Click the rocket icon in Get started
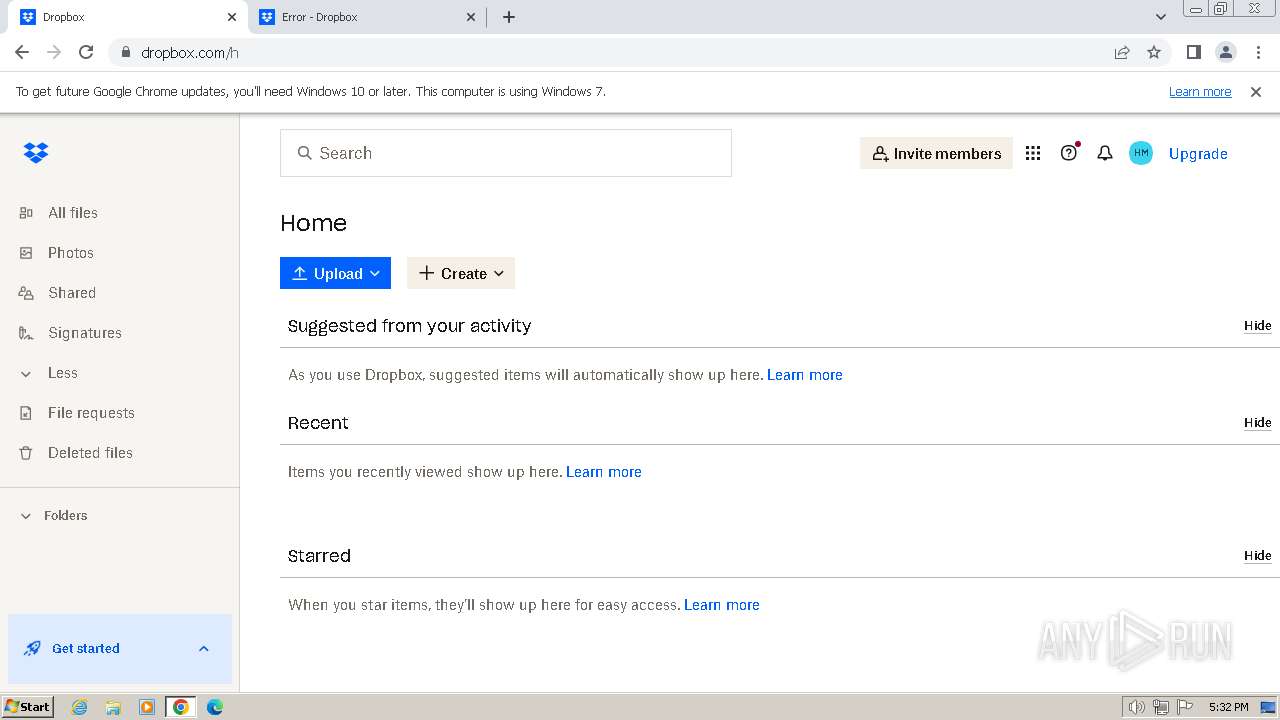This screenshot has width=1280, height=720. click(x=33, y=648)
